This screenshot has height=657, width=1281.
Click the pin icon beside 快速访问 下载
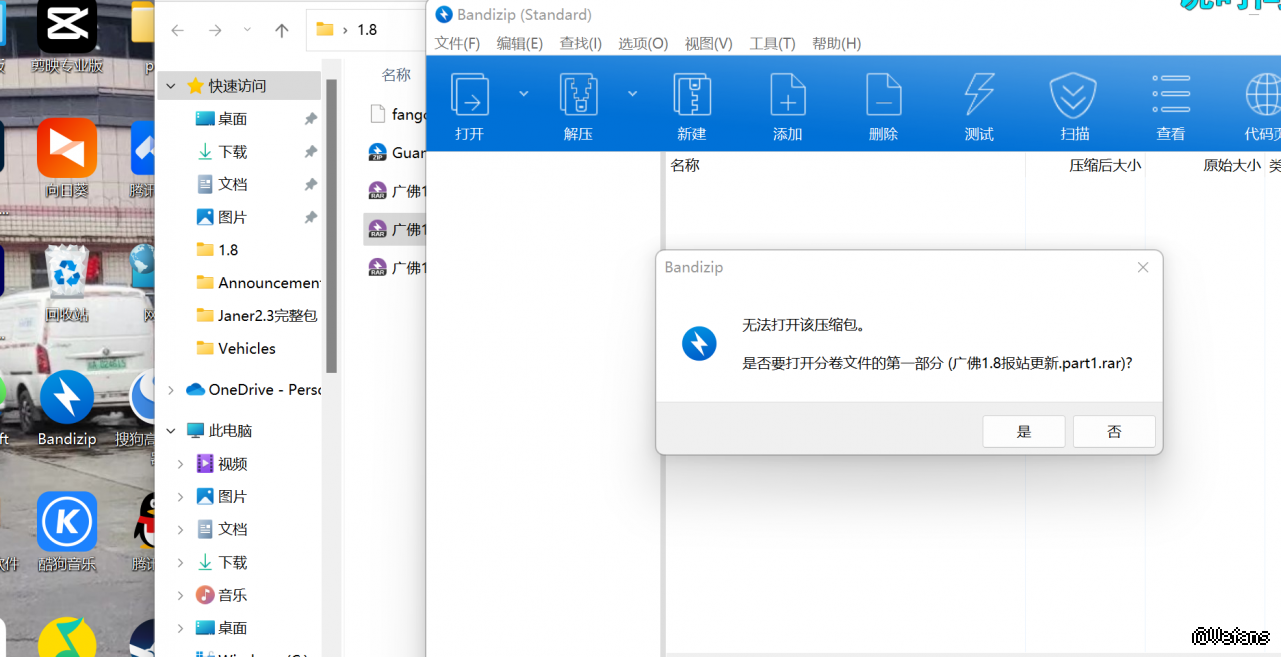tap(311, 152)
